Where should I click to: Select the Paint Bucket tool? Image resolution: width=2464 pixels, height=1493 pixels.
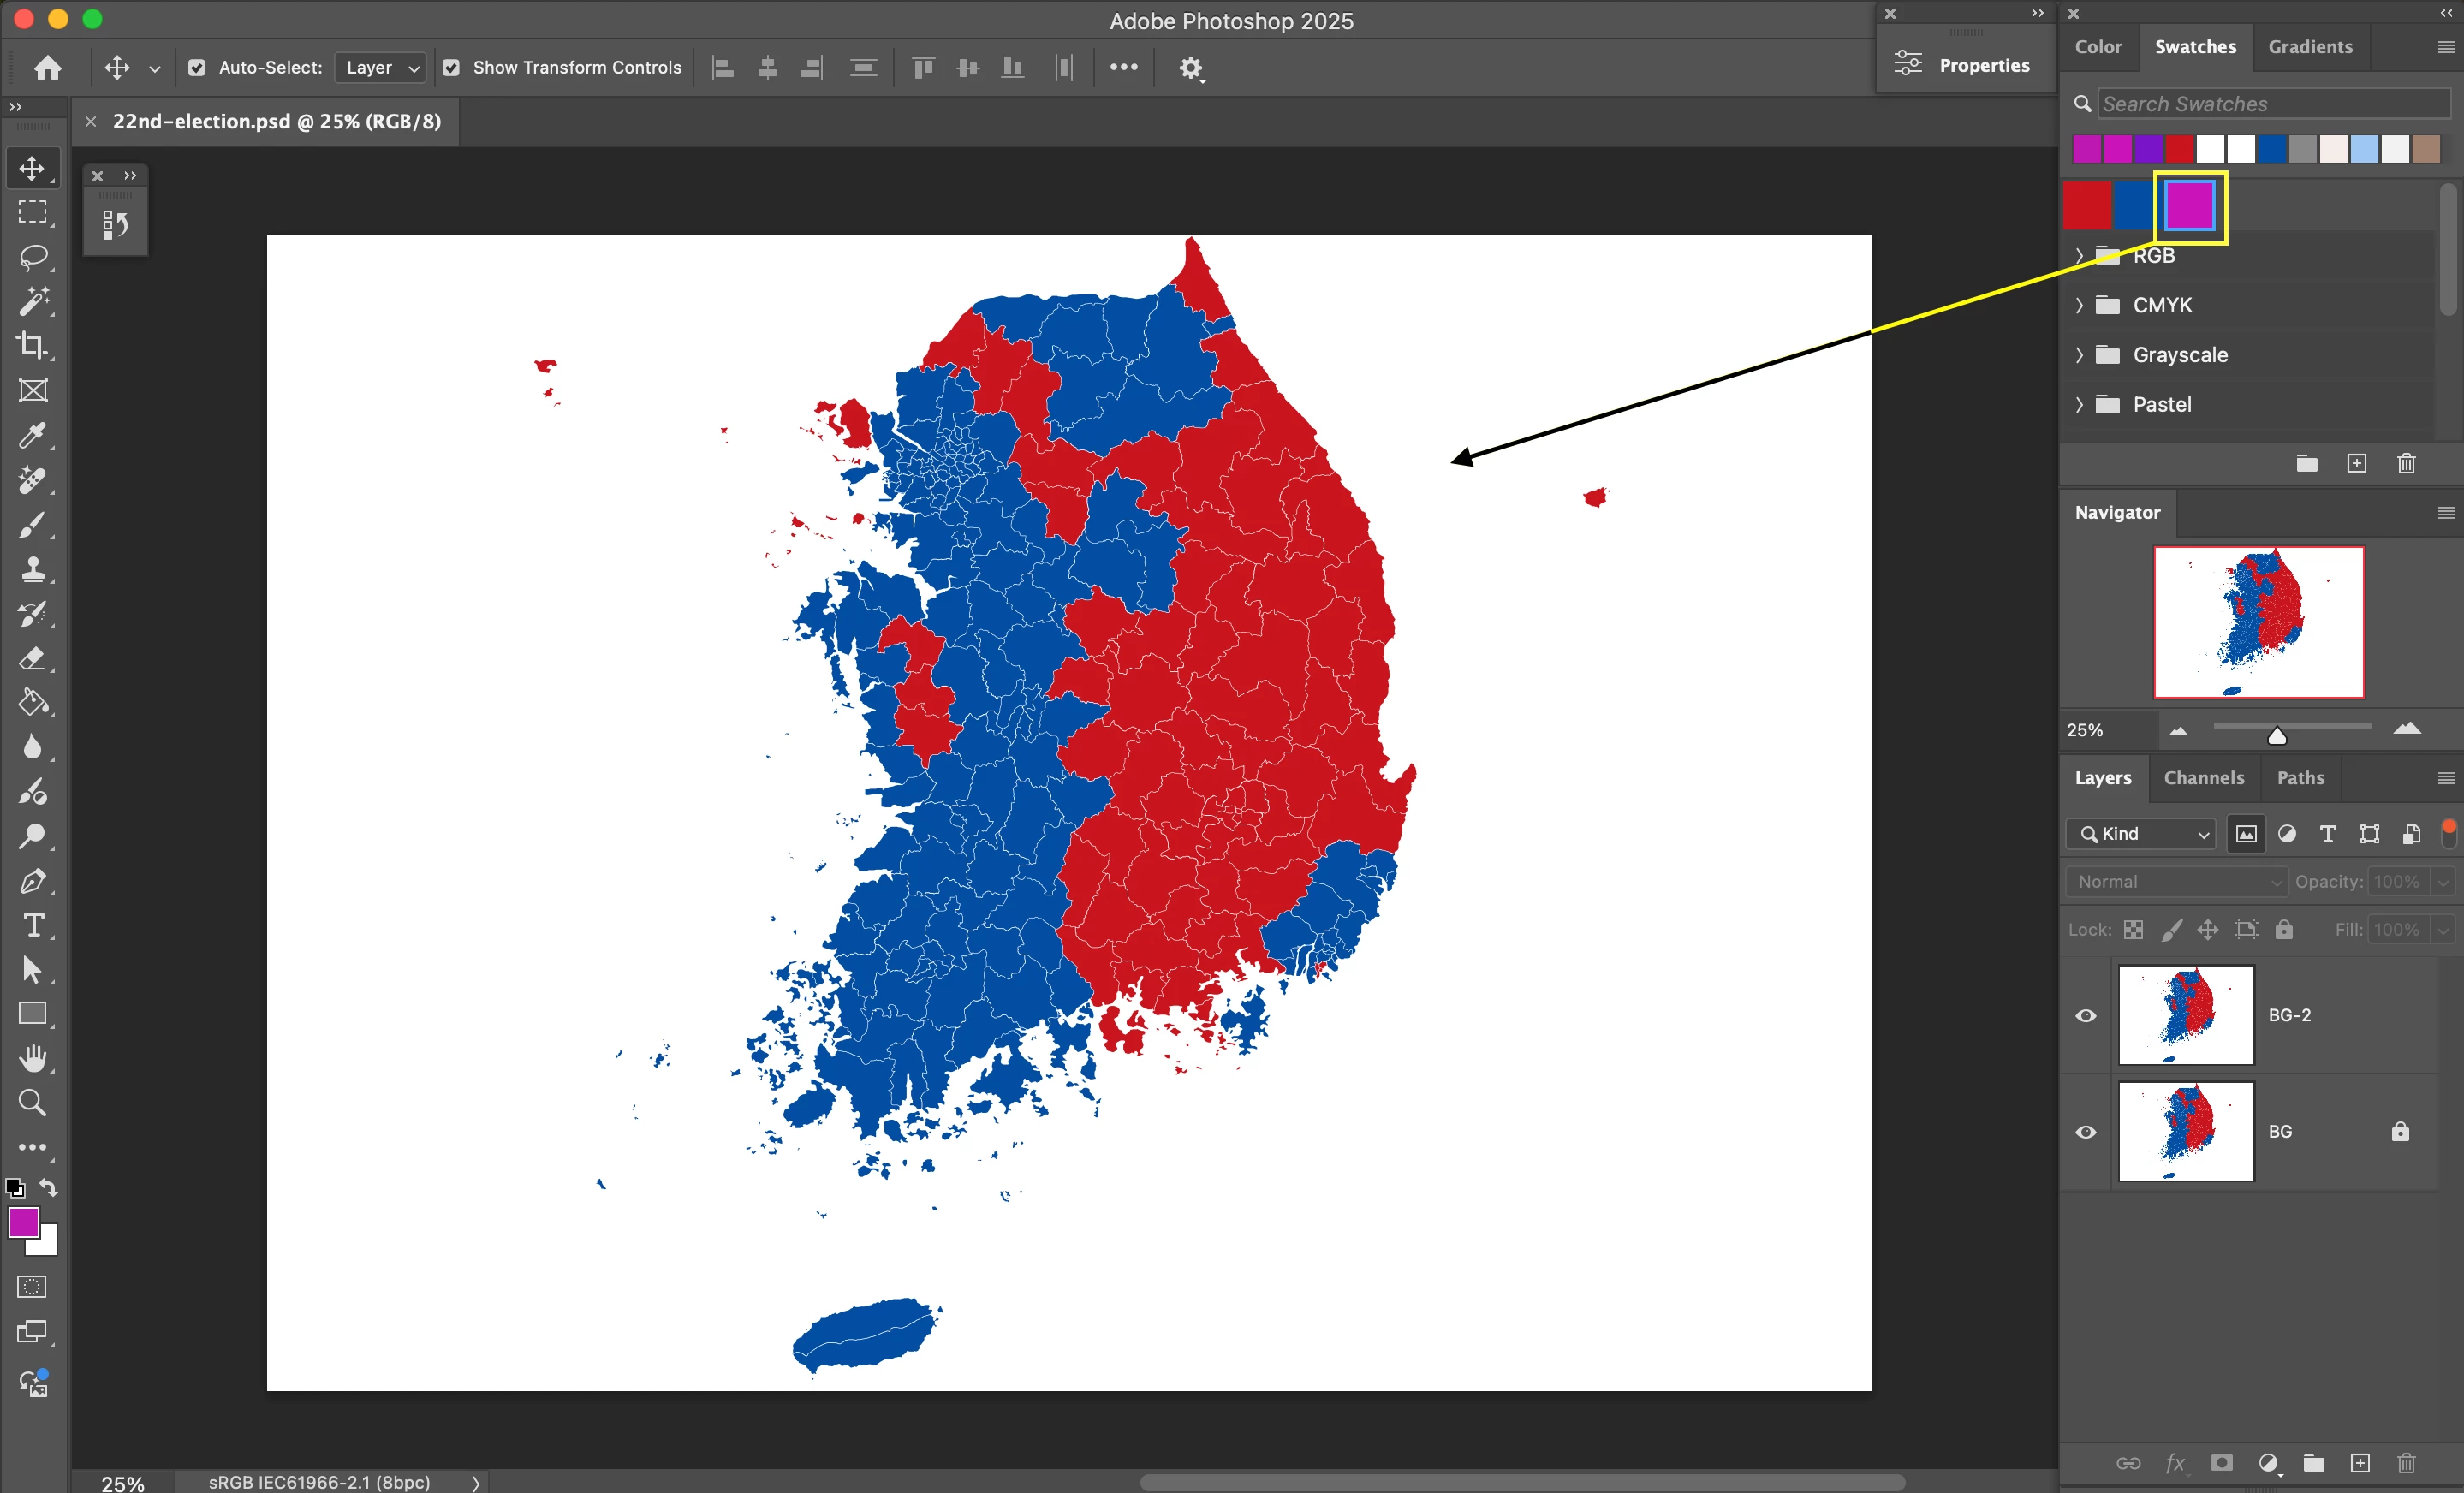coord(33,703)
